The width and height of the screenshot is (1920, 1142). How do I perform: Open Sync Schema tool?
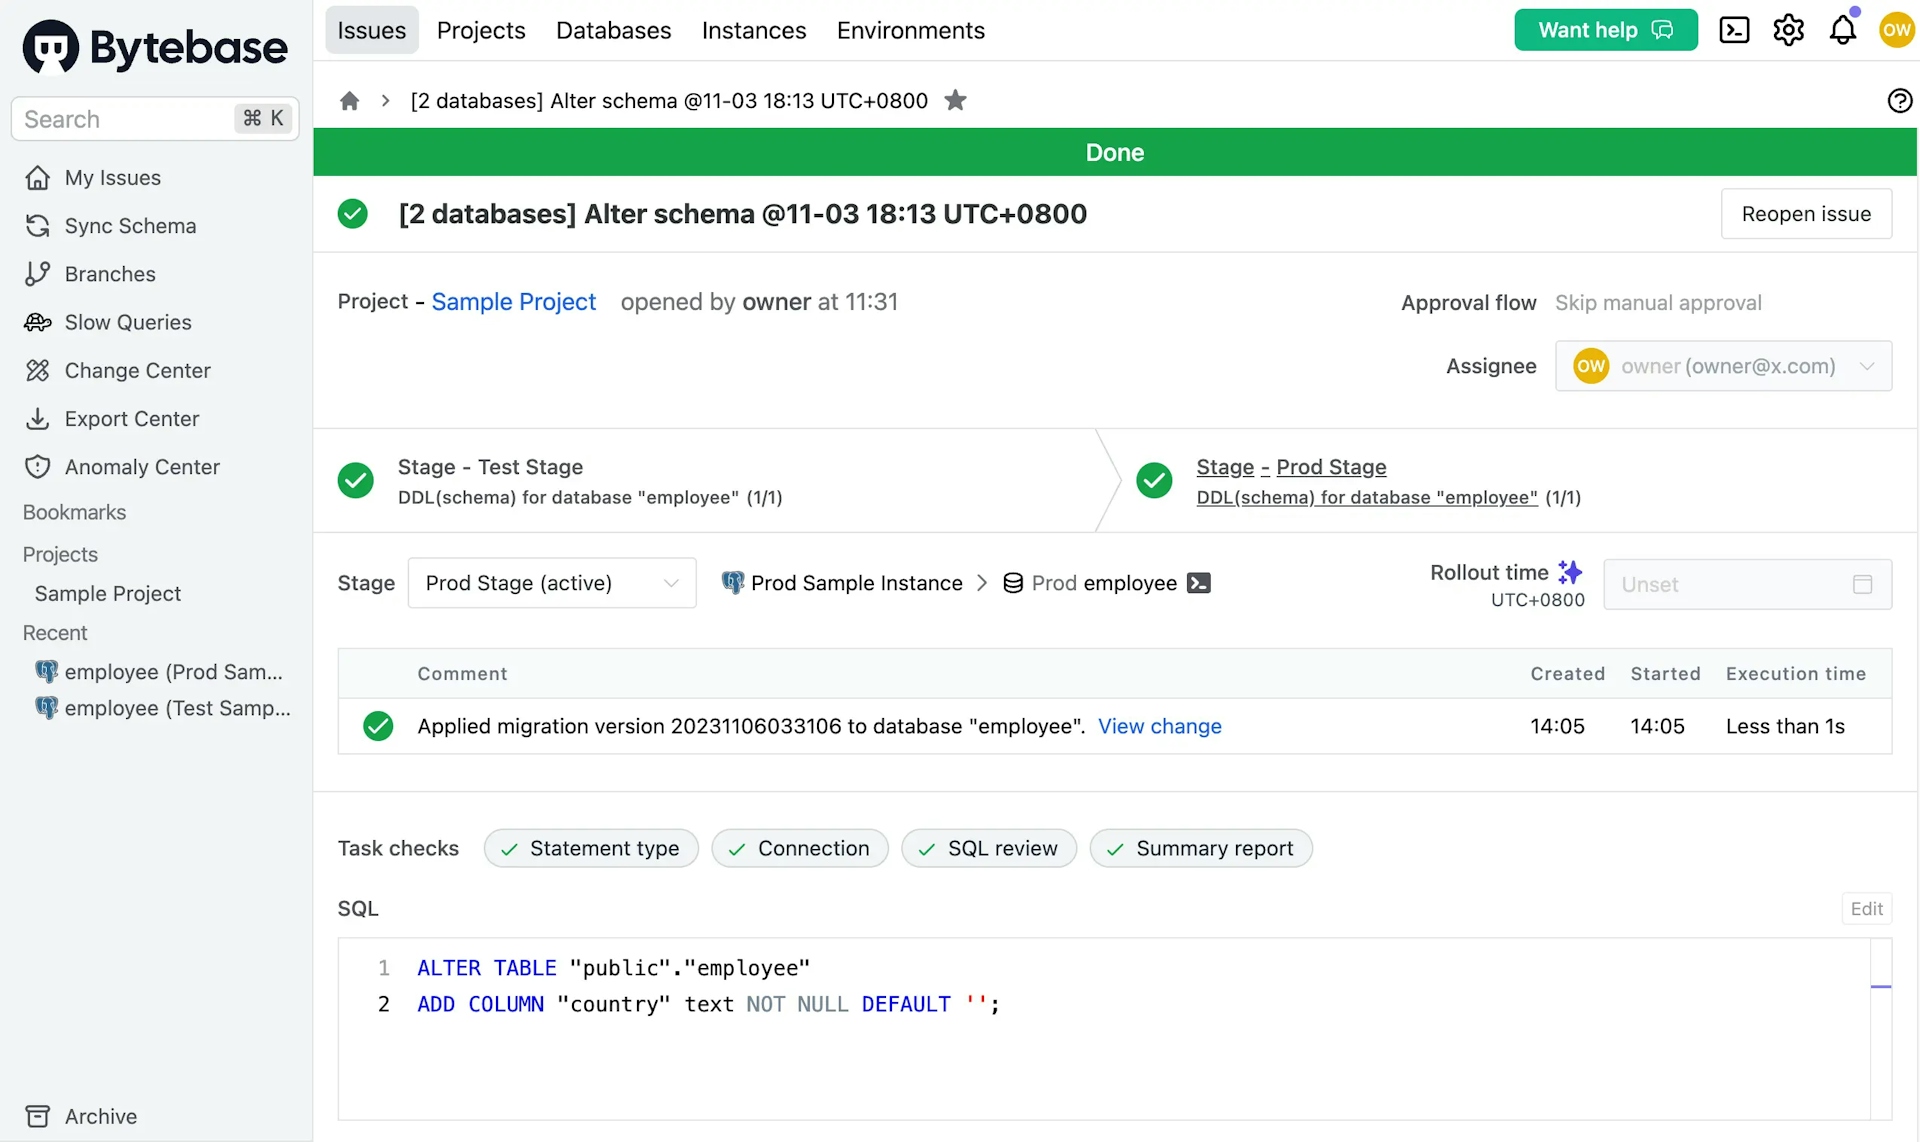pos(130,226)
